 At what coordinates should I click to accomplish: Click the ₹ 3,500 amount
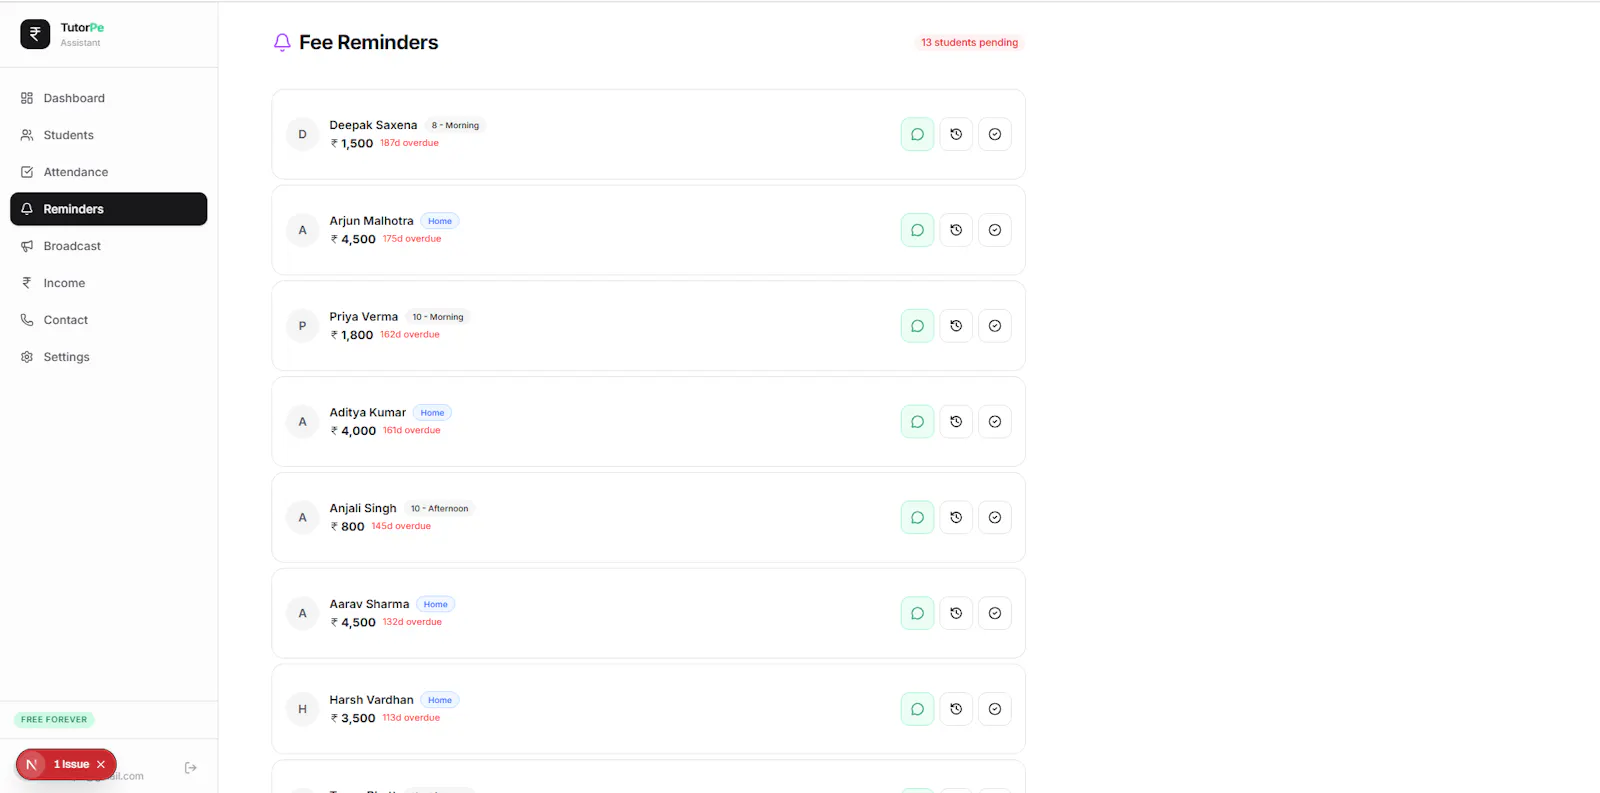tap(353, 718)
